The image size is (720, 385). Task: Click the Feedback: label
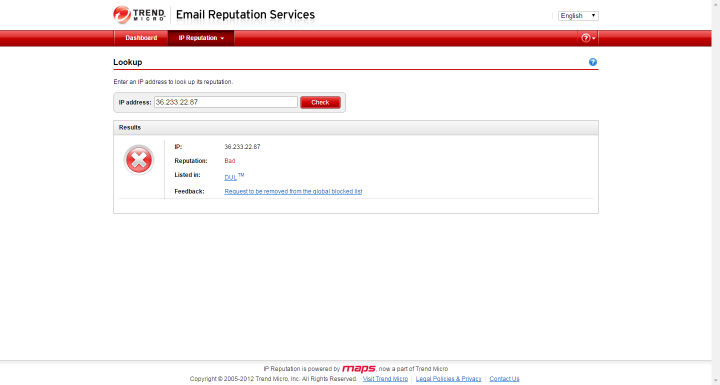coord(189,191)
